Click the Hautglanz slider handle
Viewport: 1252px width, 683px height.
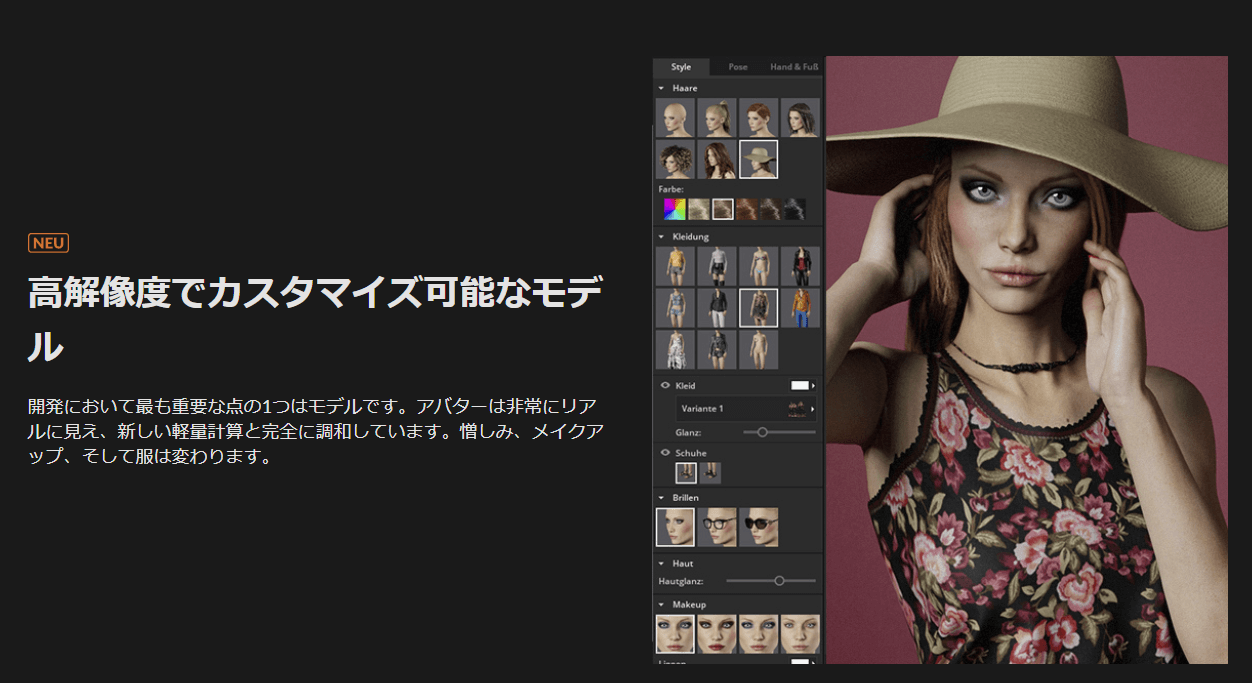tap(779, 580)
